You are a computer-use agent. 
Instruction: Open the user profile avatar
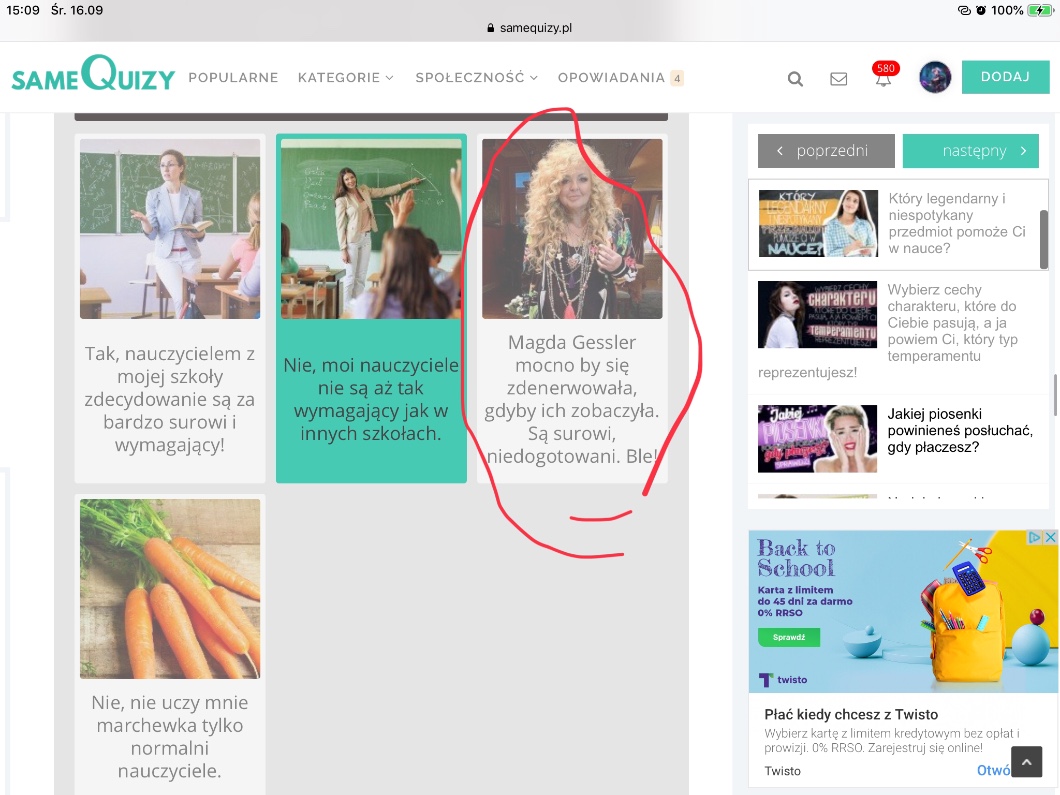935,77
